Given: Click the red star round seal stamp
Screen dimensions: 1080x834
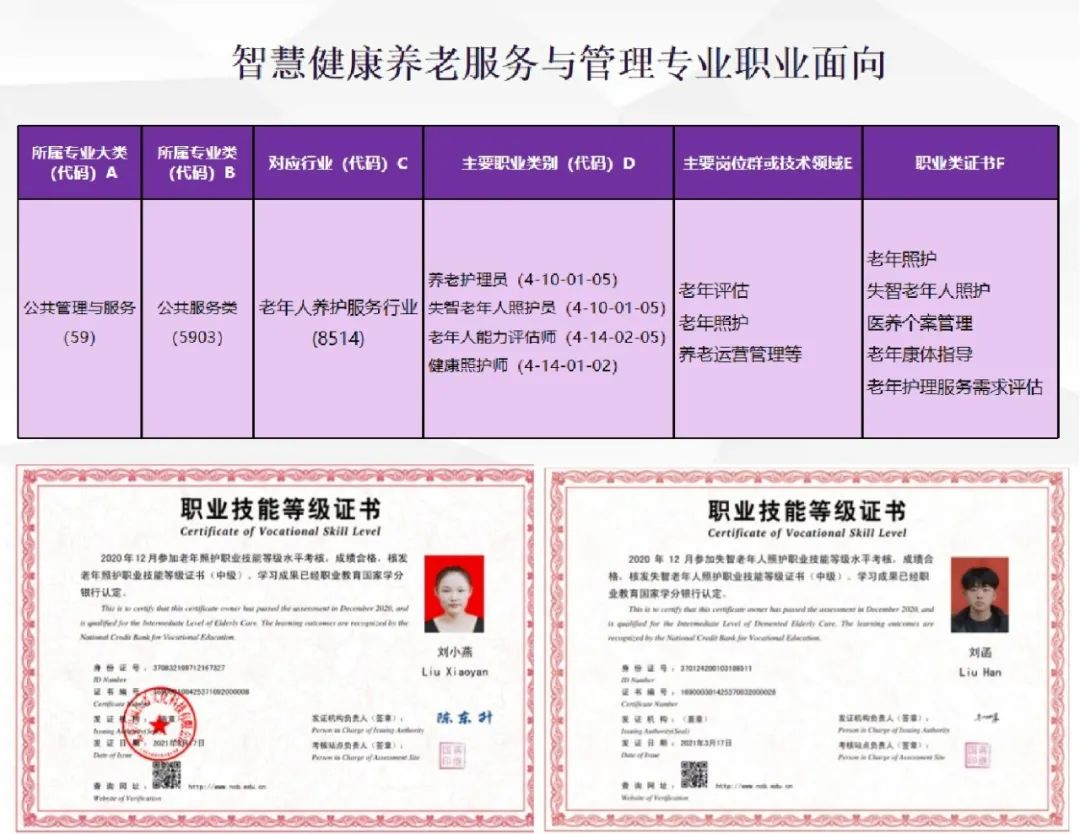Looking at the screenshot, I should coord(157,726).
